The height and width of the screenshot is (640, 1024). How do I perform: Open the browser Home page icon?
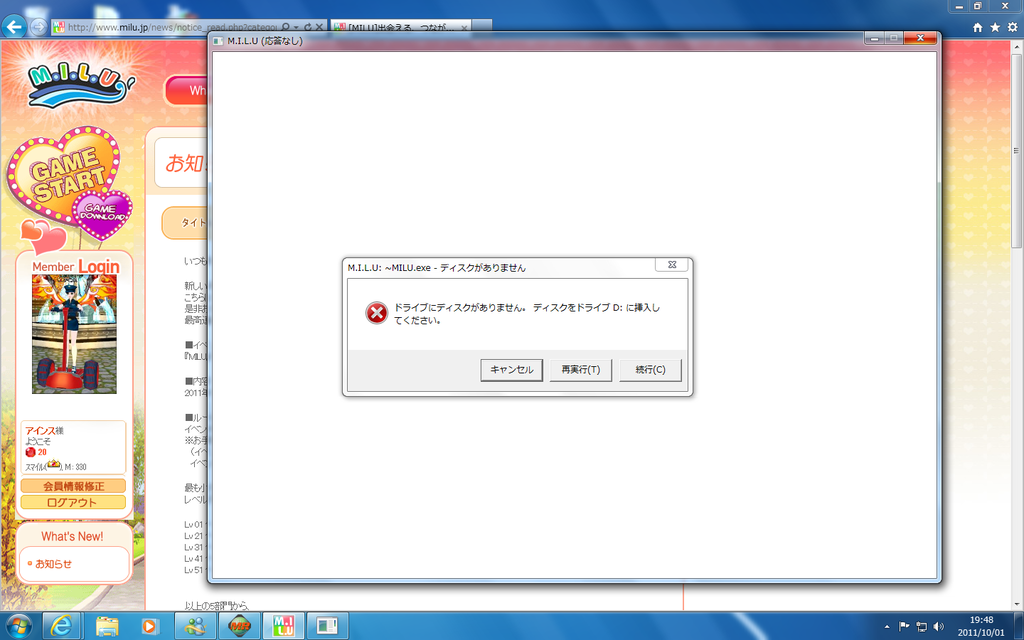(x=978, y=27)
